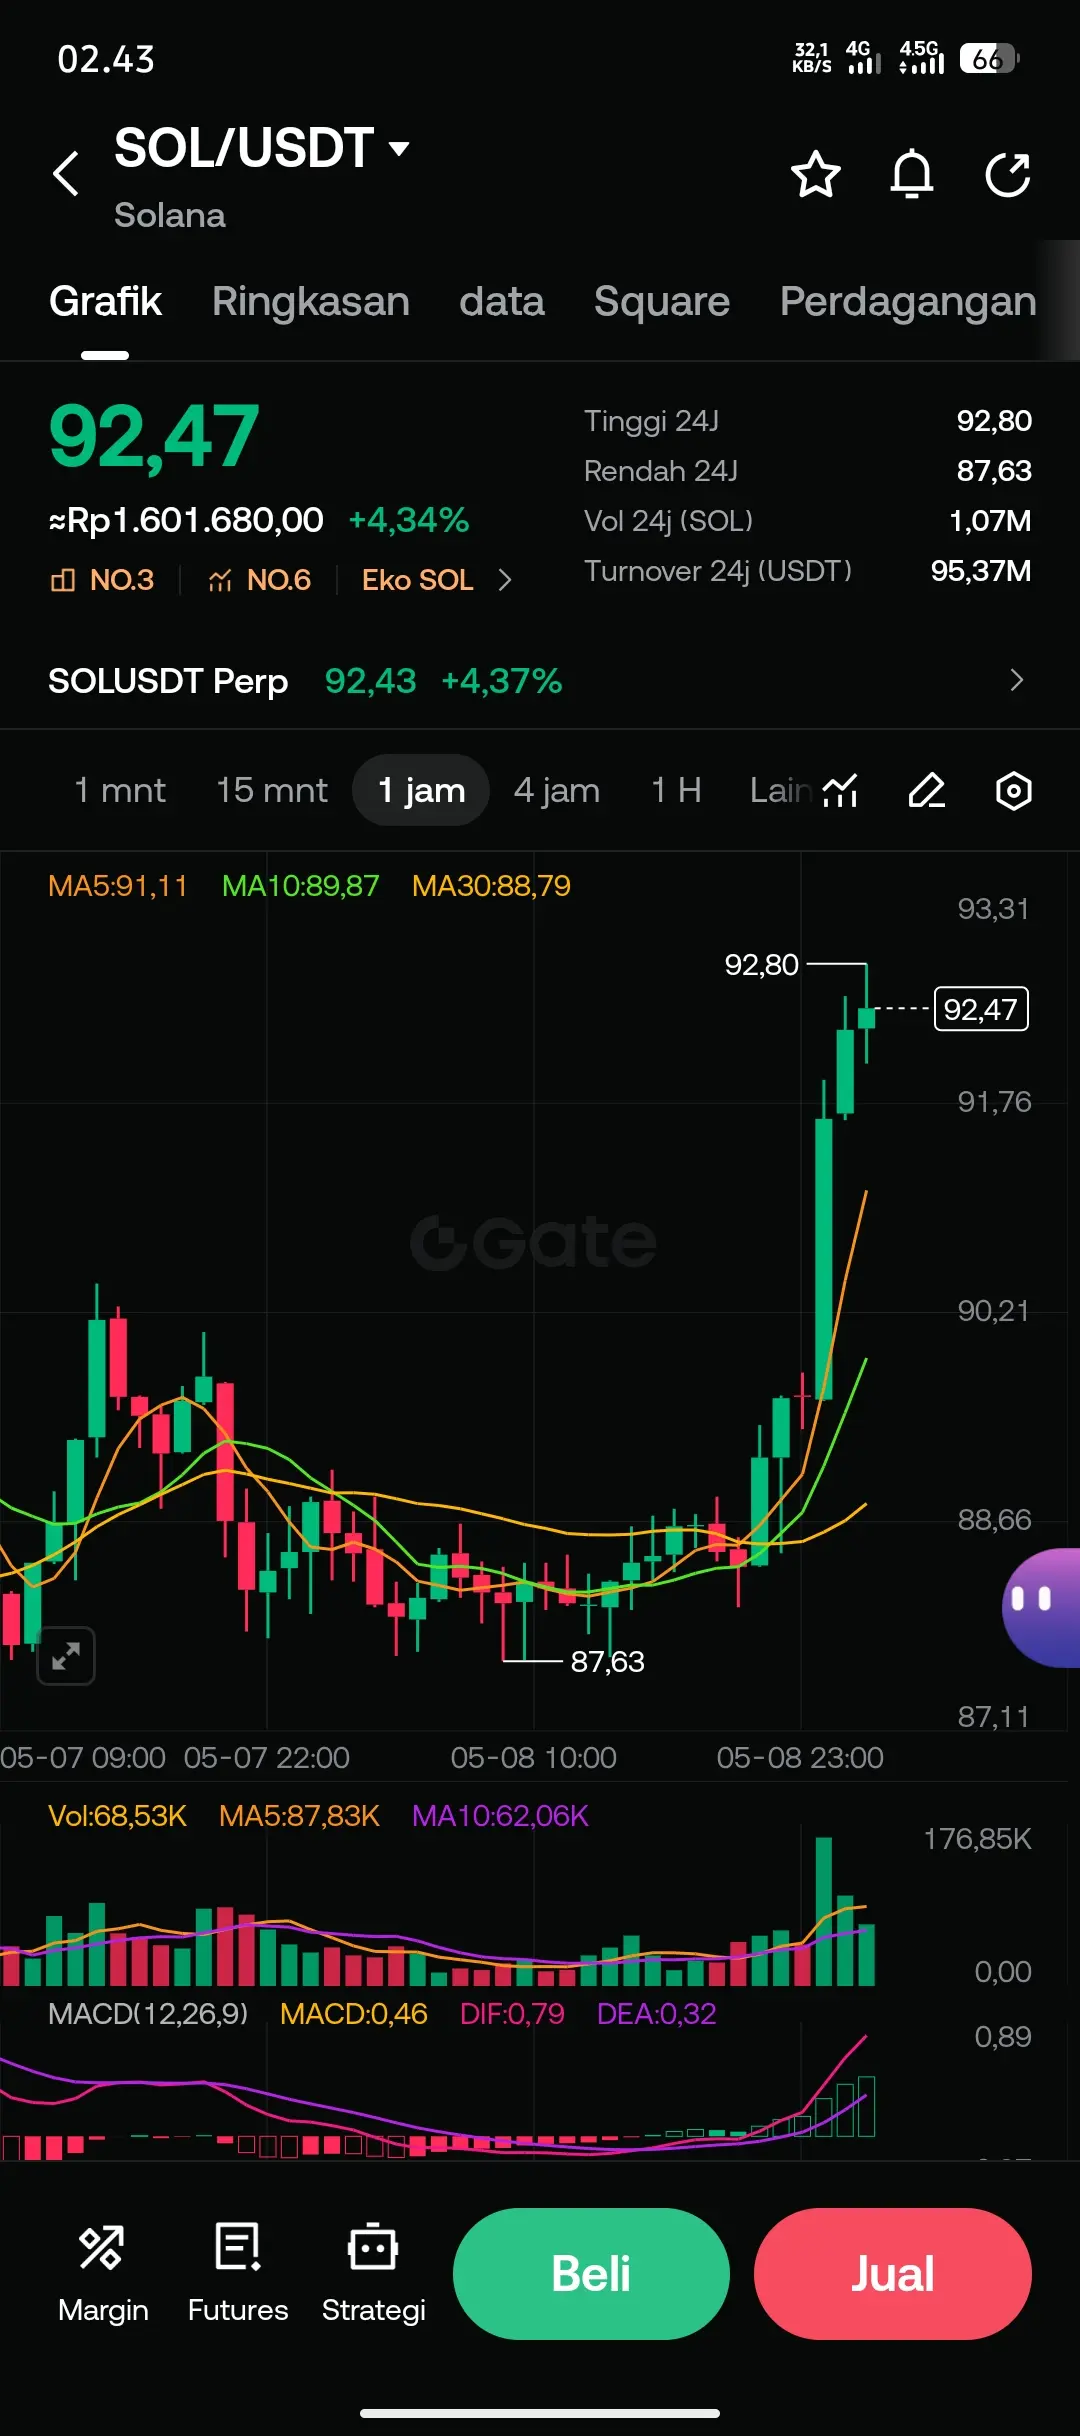The width and height of the screenshot is (1080, 2436).
Task: Tap the MA10:89,87 indicator label
Action: point(300,886)
